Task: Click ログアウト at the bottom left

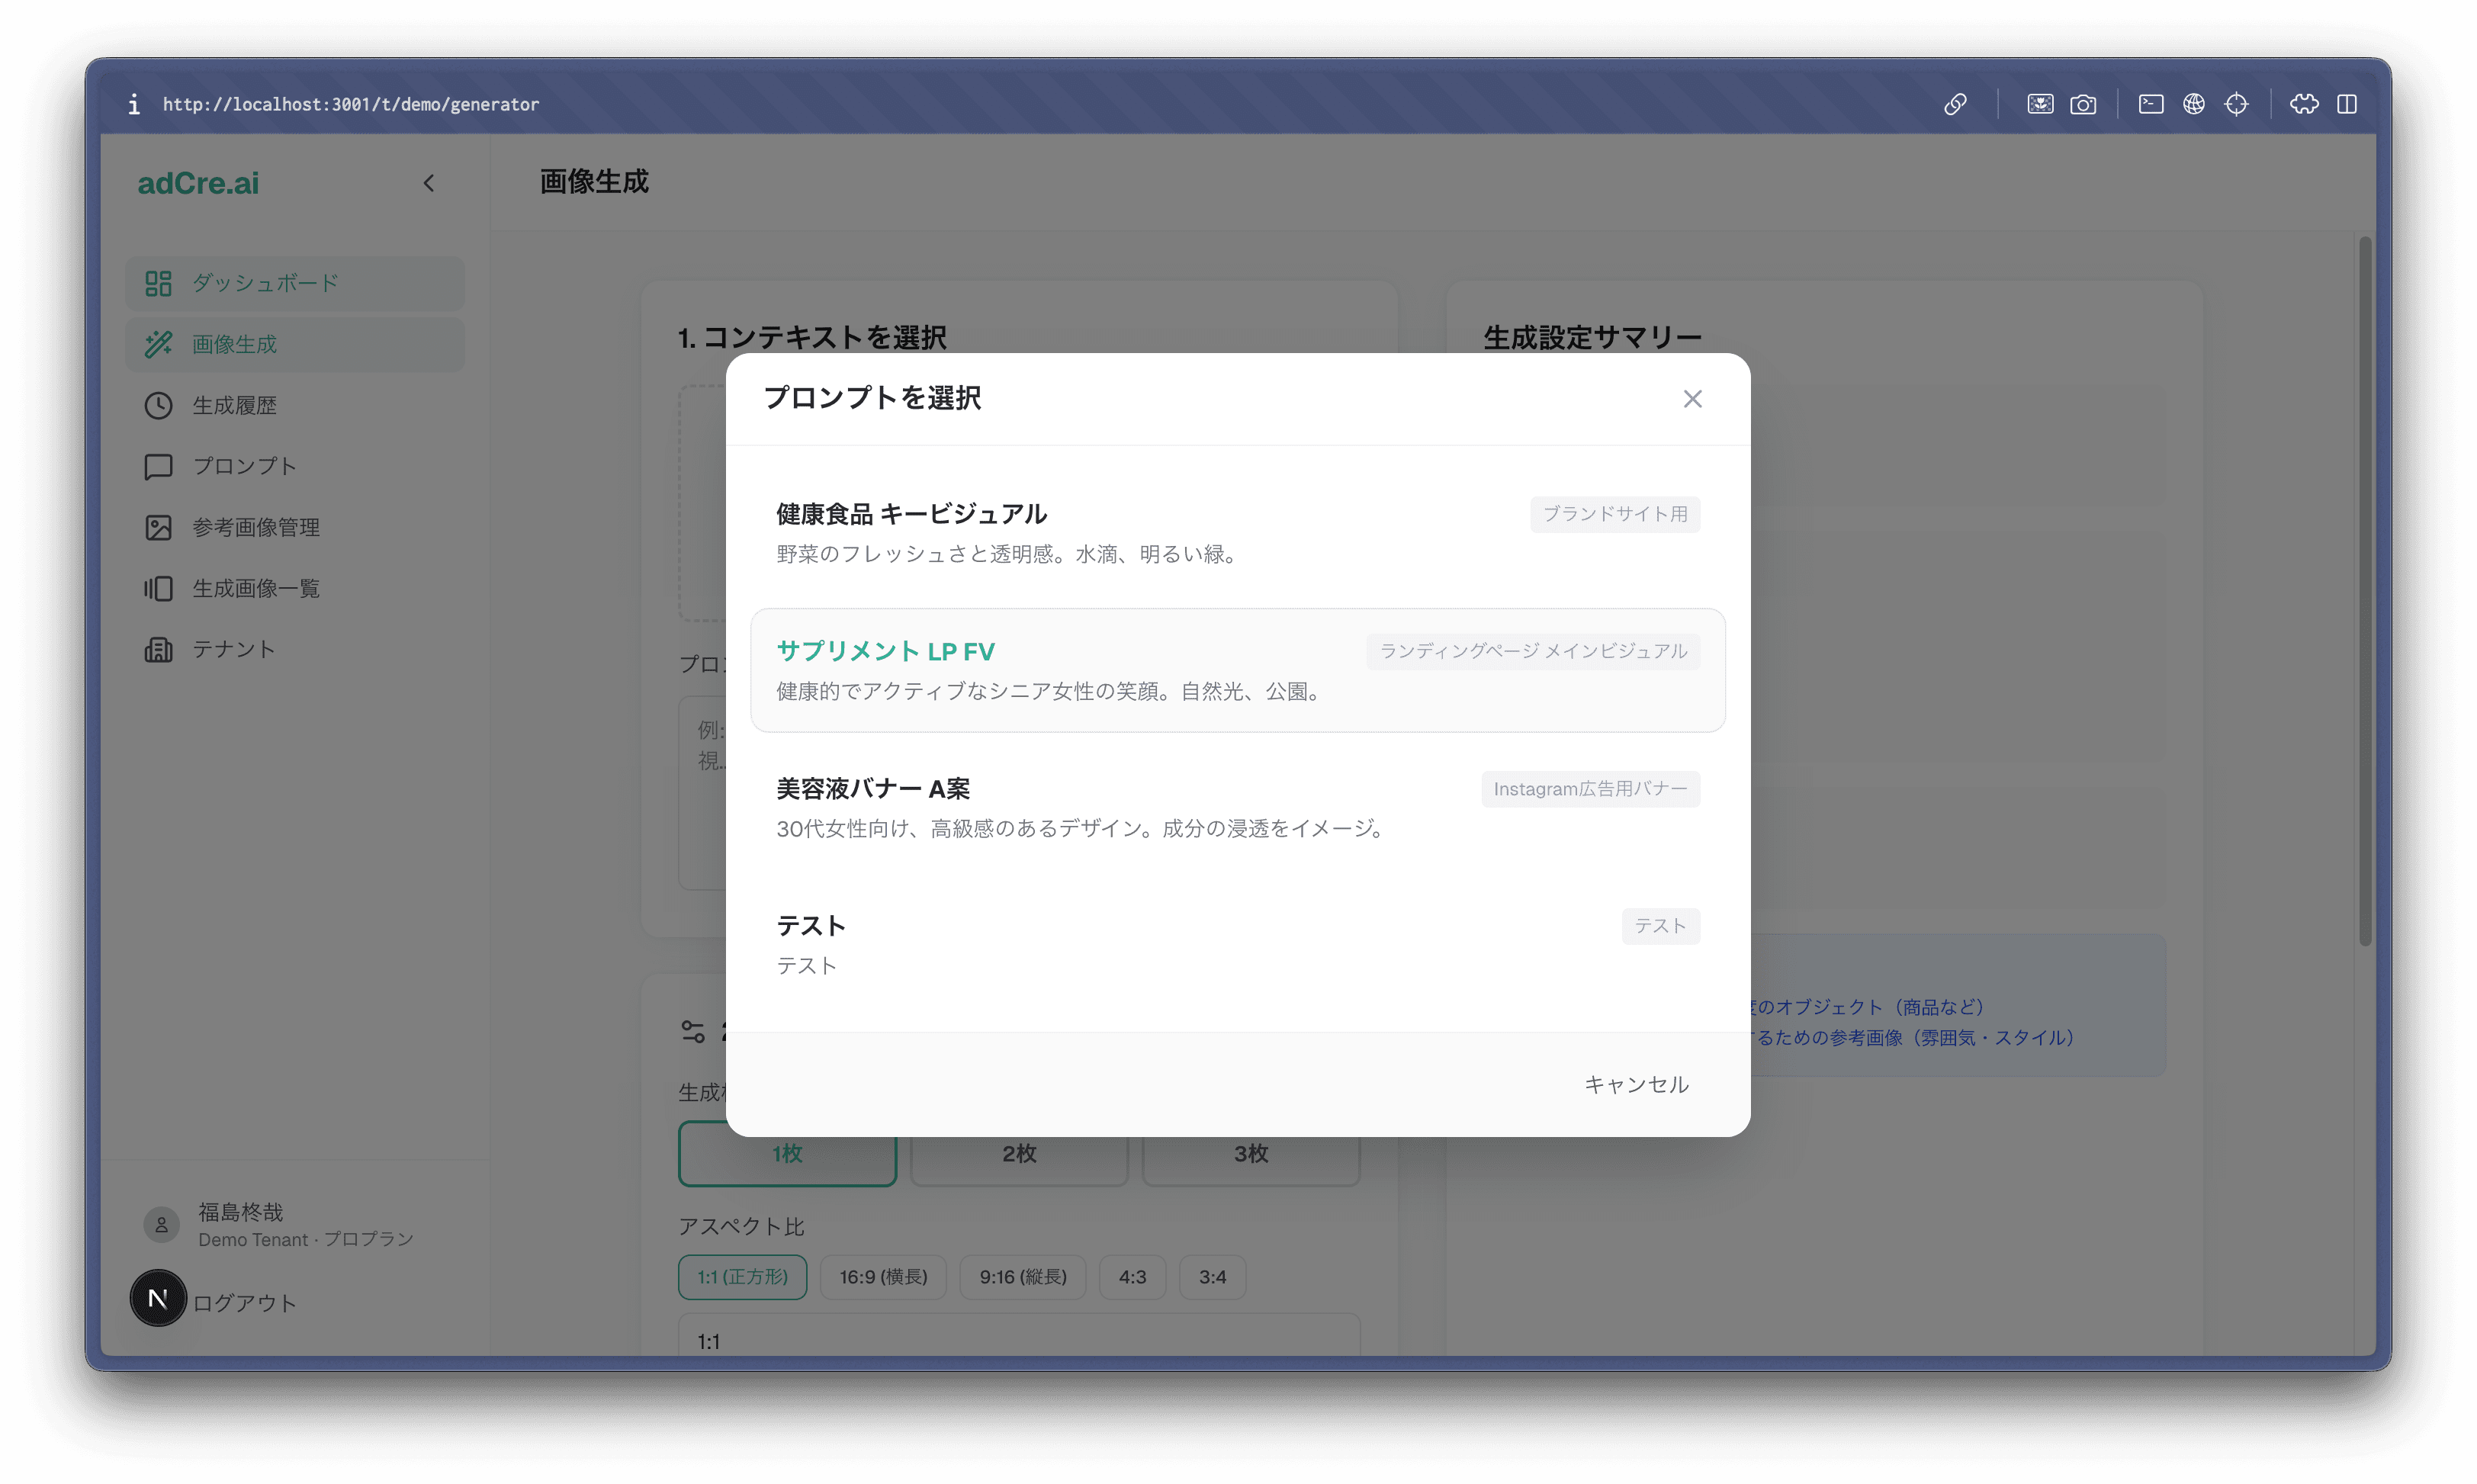Action: pos(243,1302)
